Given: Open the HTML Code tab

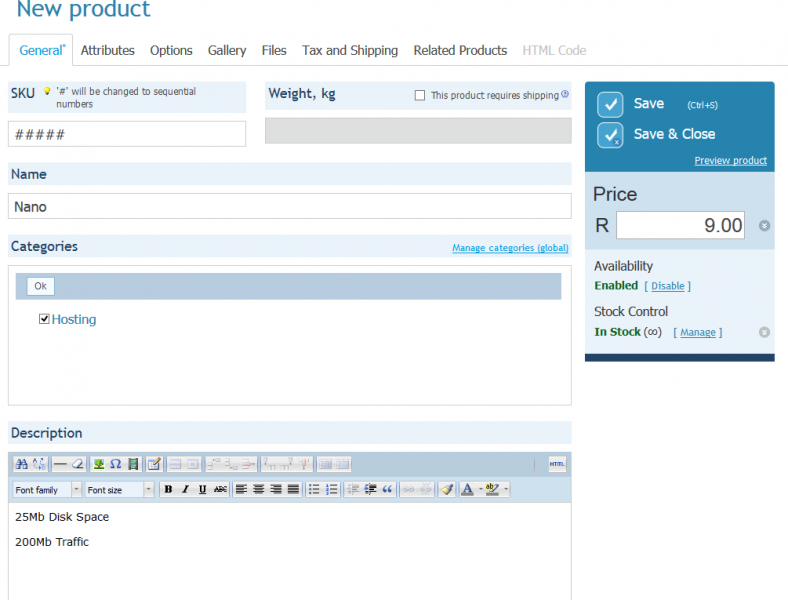Looking at the screenshot, I should 554,50.
